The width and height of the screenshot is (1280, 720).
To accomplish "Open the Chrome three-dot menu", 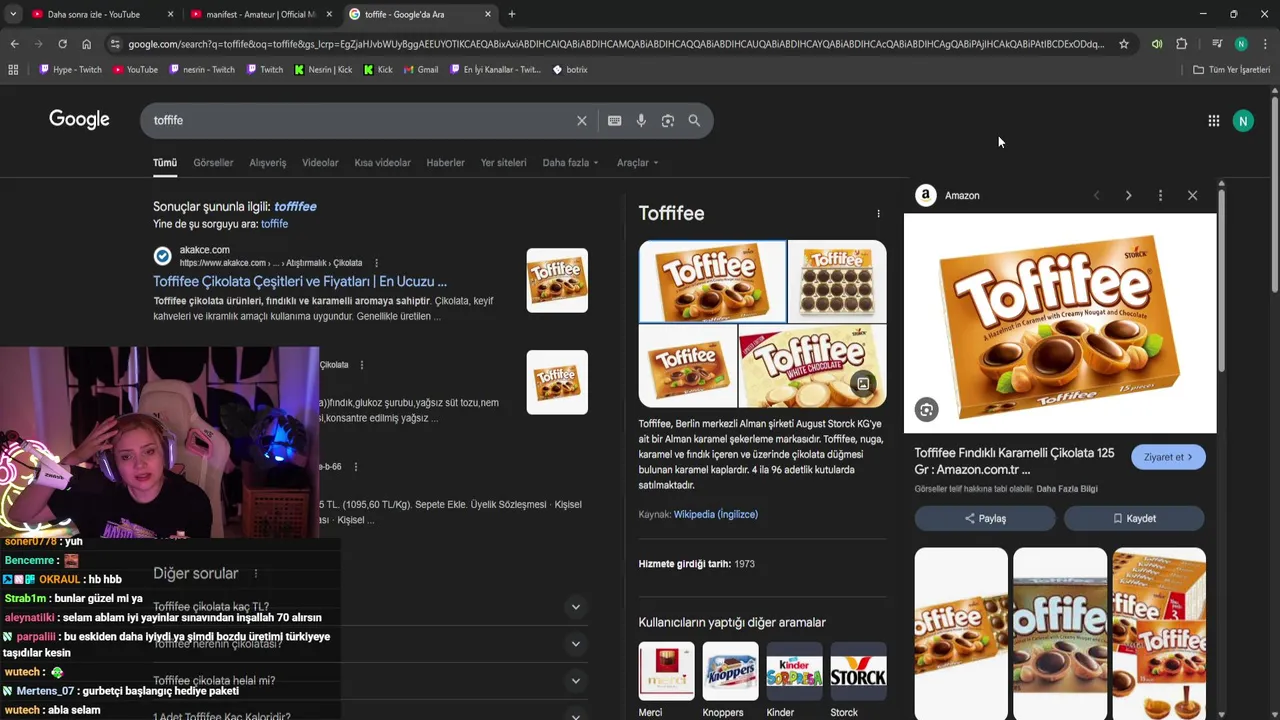I will pos(1265,44).
